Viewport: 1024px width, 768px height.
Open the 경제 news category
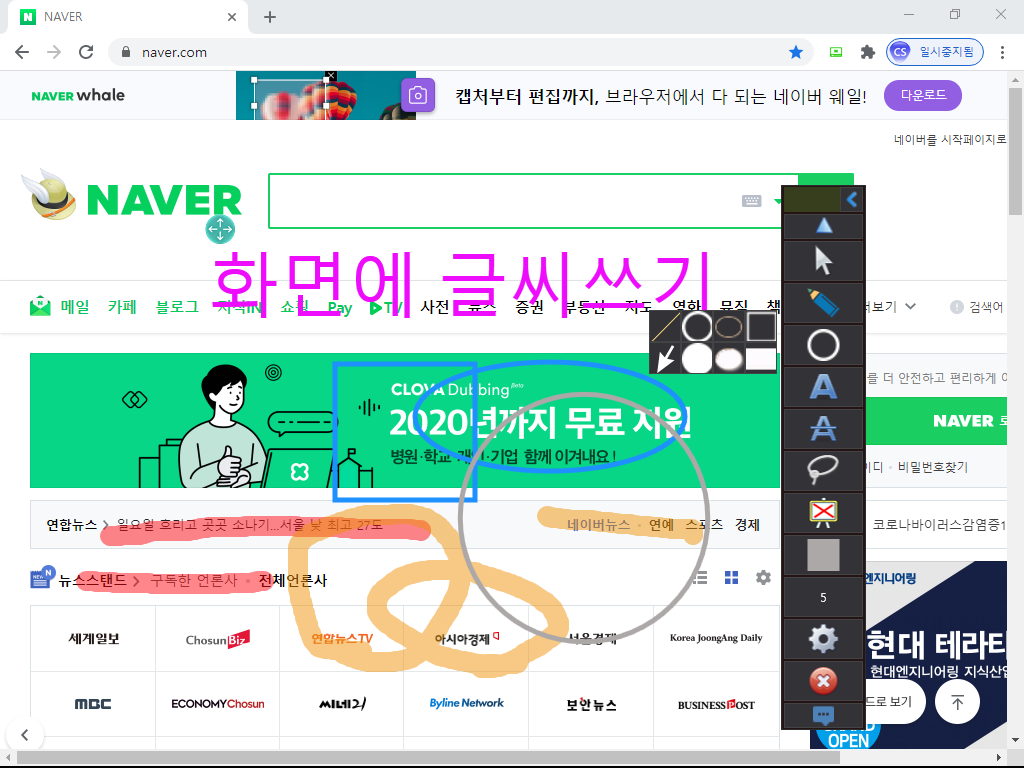click(x=747, y=525)
